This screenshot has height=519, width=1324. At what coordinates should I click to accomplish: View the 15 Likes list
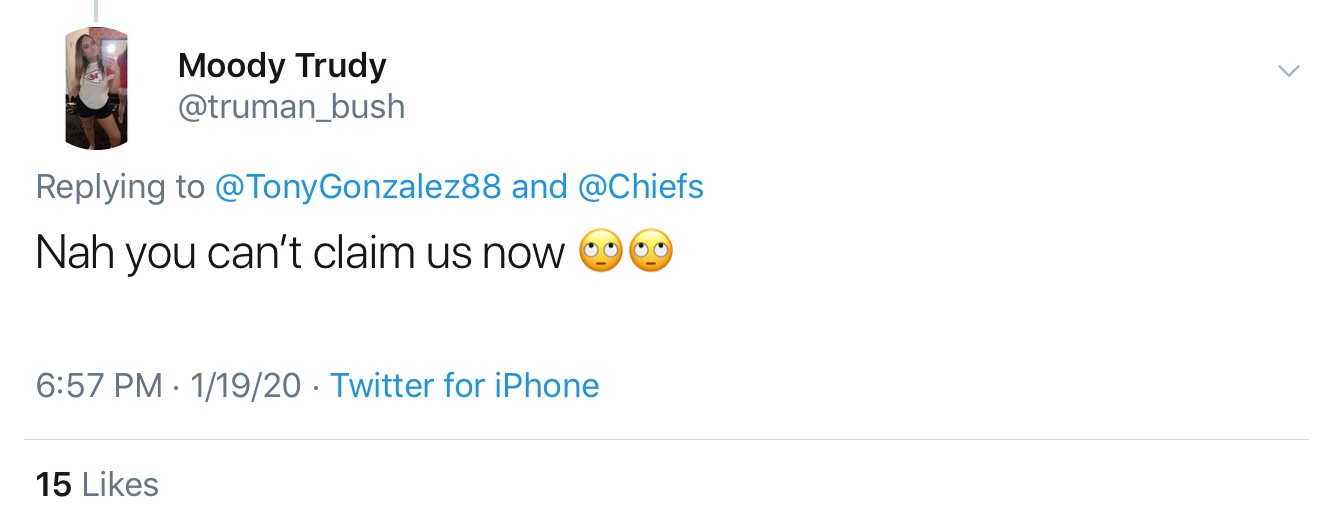(97, 485)
